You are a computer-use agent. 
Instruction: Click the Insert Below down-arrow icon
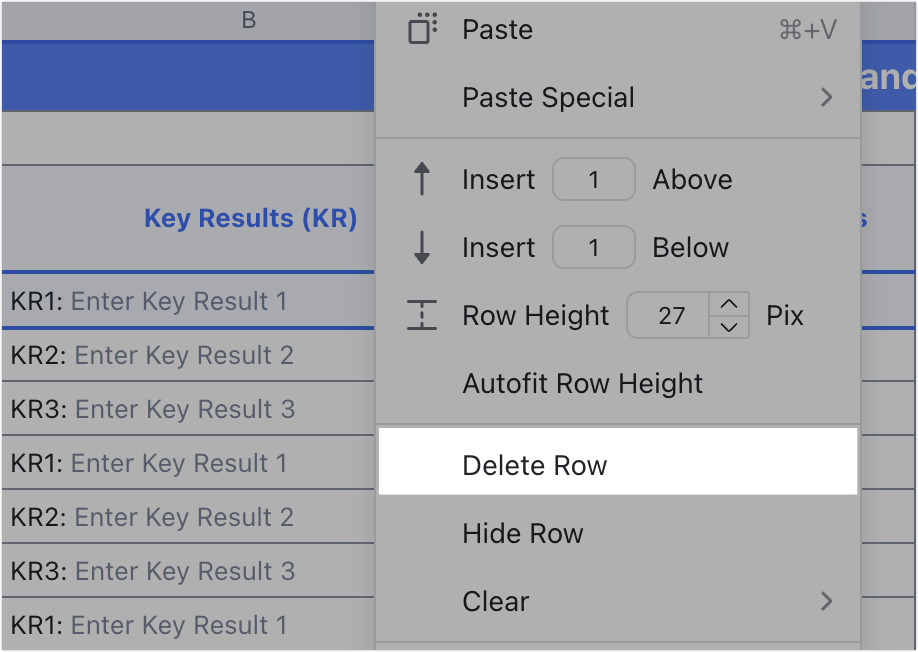422,247
